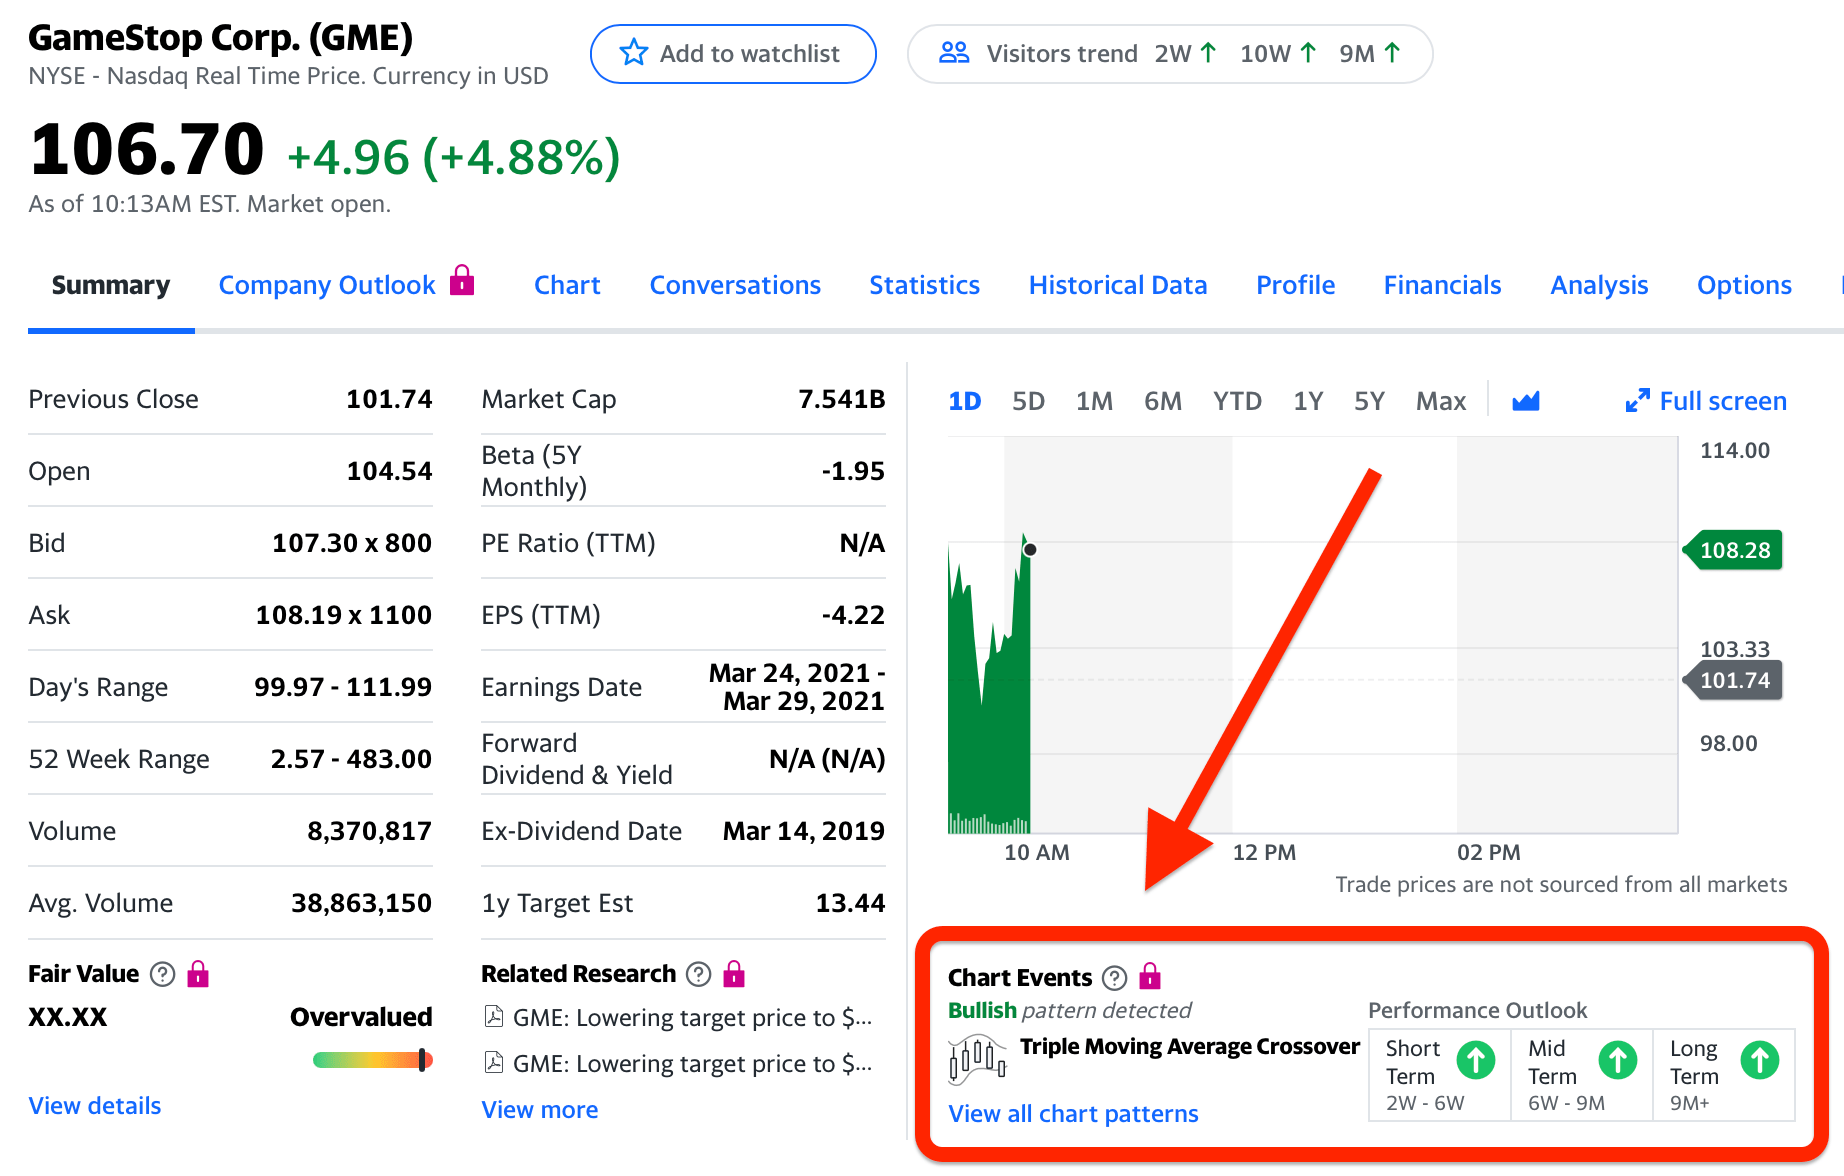The width and height of the screenshot is (1844, 1176).
Task: Open the Options tab
Action: coord(1744,286)
